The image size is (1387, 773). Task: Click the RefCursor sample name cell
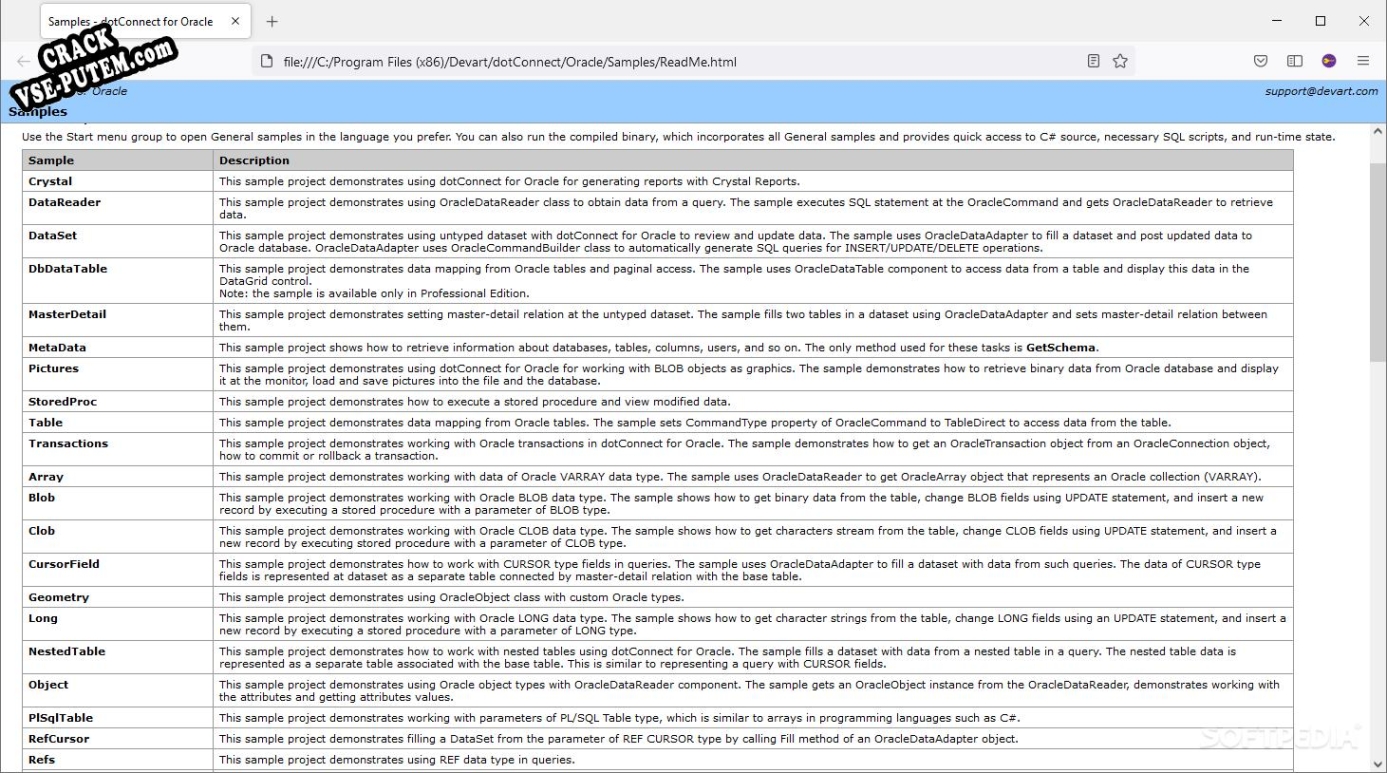[118, 739]
